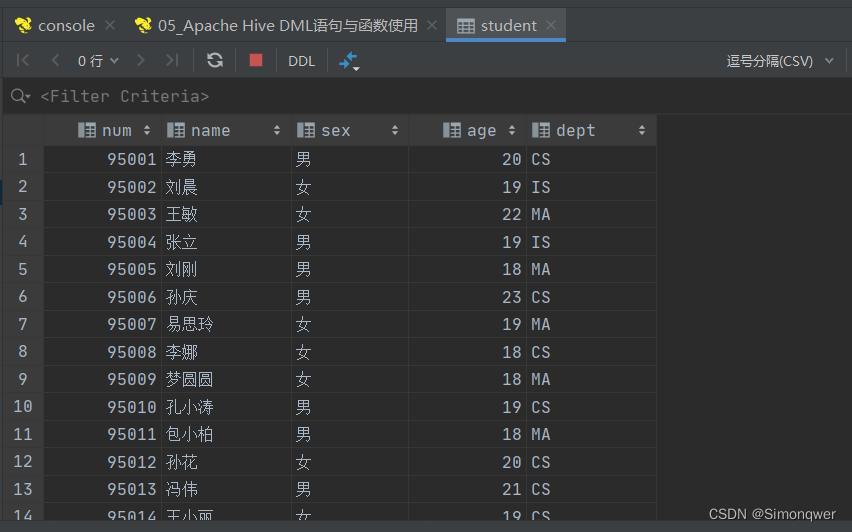Image resolution: width=852 pixels, height=532 pixels.
Task: Select cell 95010 in num column
Action: tap(103, 406)
